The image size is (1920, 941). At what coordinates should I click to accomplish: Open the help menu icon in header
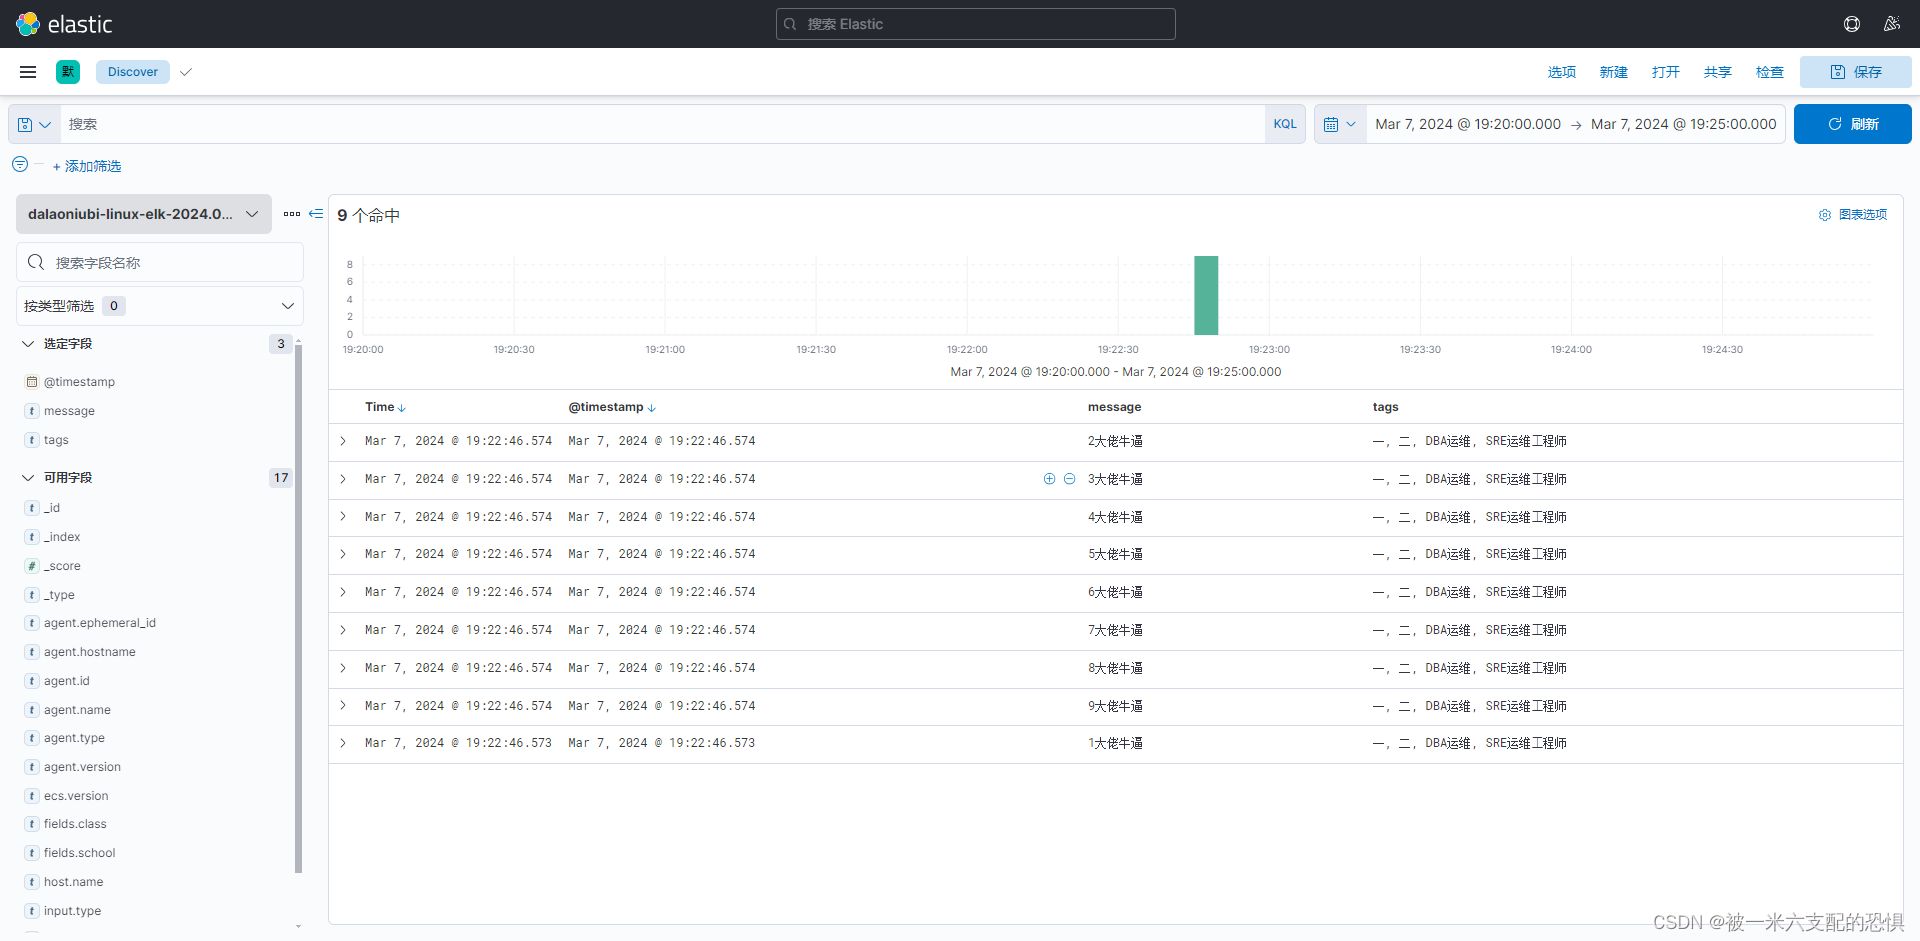[x=1852, y=24]
